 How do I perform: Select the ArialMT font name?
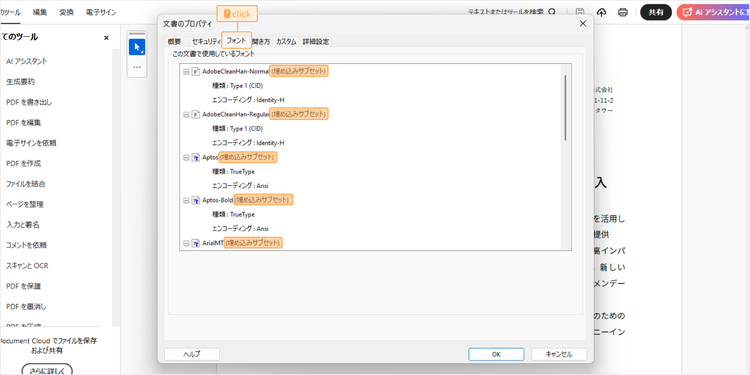(213, 243)
